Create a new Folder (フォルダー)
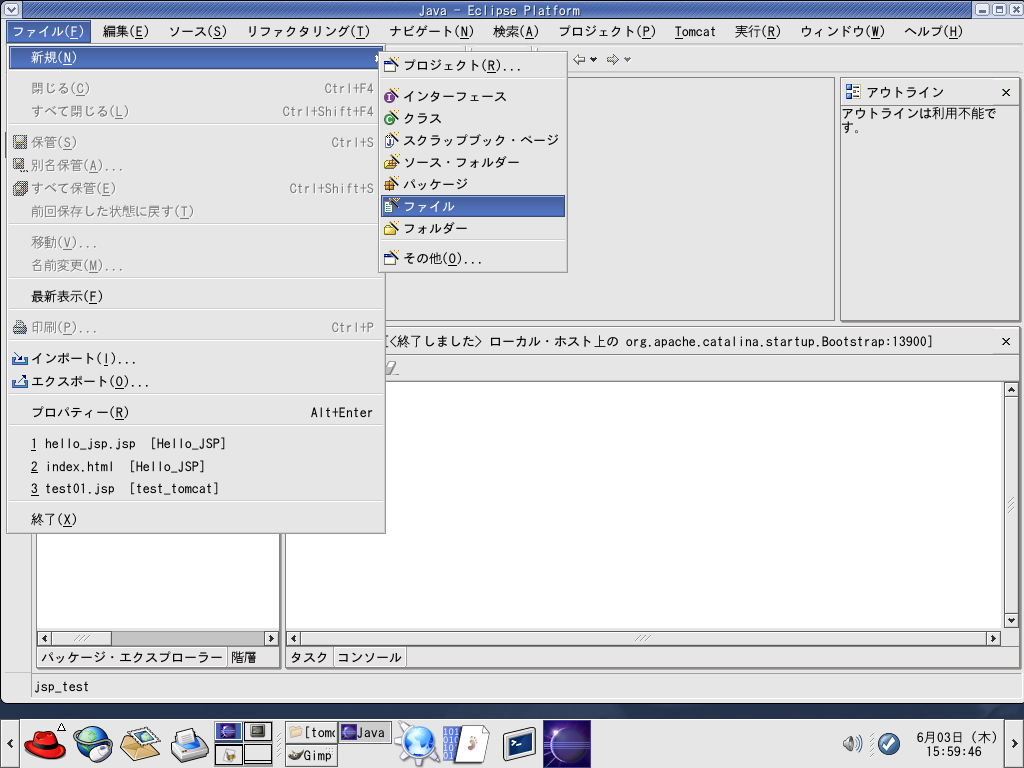The height and width of the screenshot is (768, 1024). click(x=473, y=229)
